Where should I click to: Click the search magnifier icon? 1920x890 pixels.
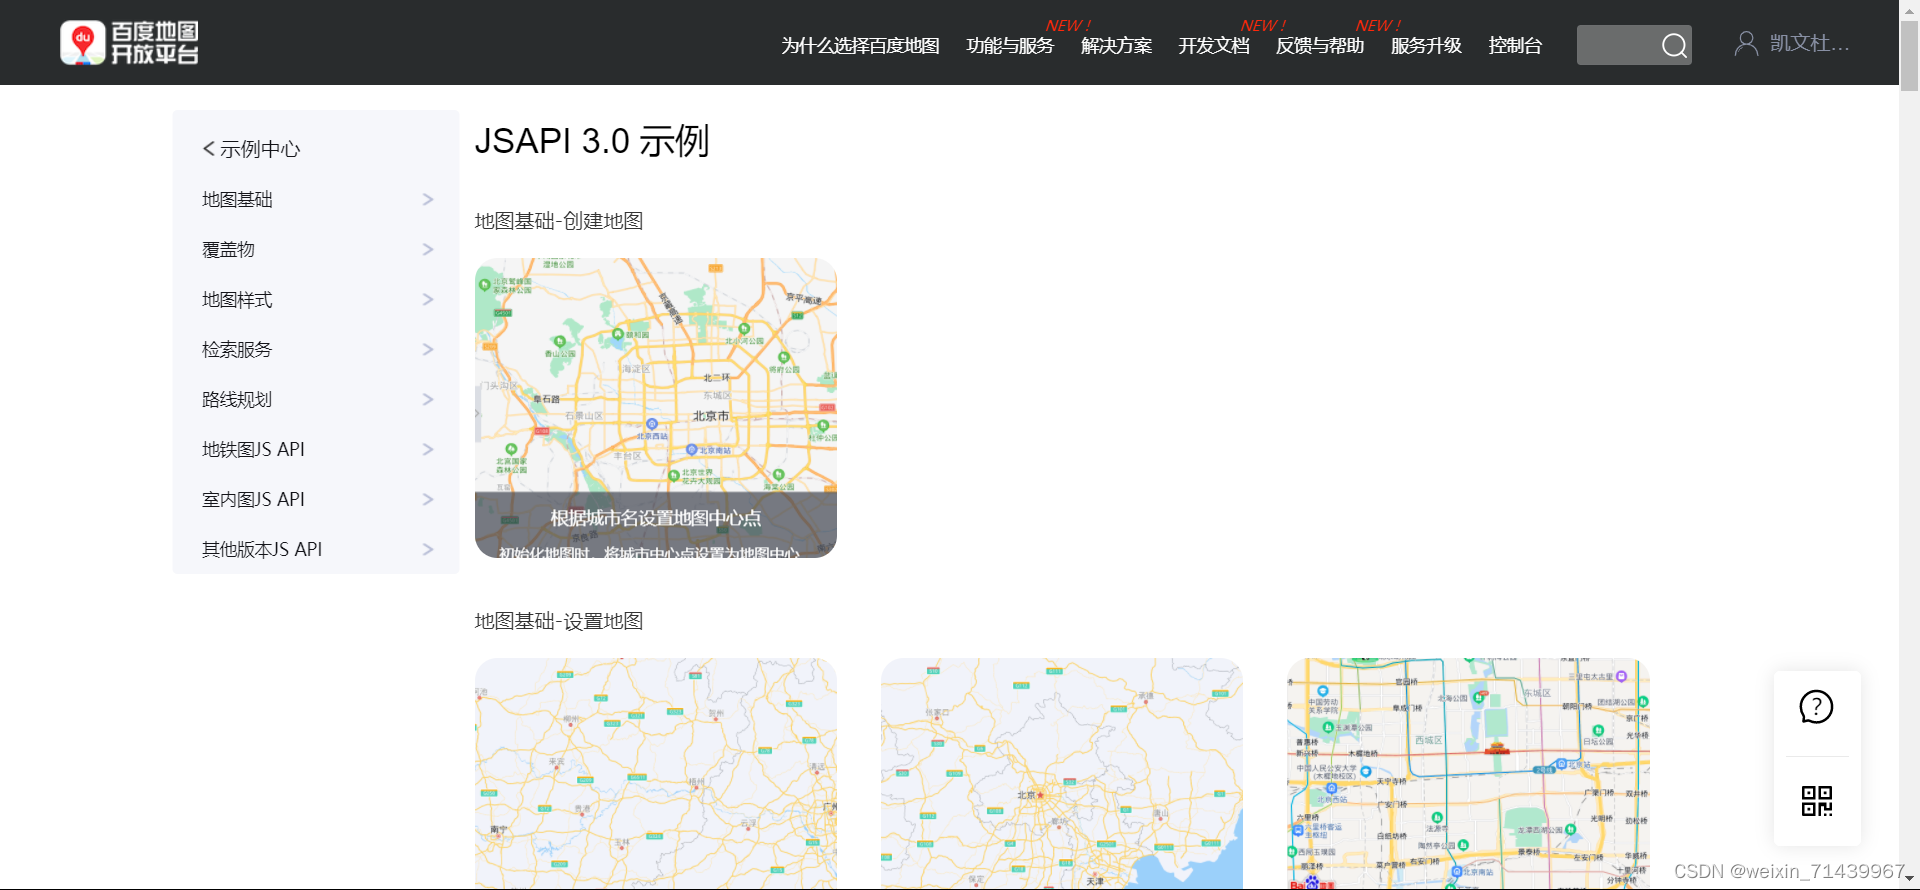1673,45
